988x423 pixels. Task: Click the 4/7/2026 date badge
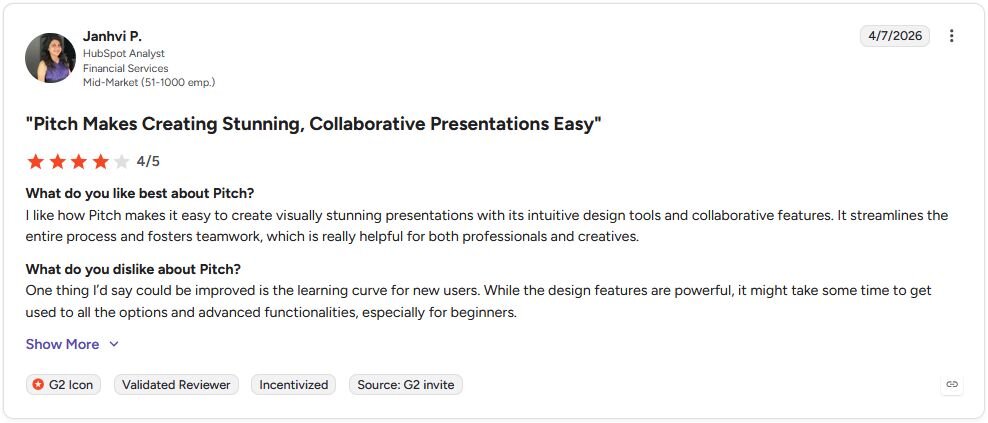(895, 36)
